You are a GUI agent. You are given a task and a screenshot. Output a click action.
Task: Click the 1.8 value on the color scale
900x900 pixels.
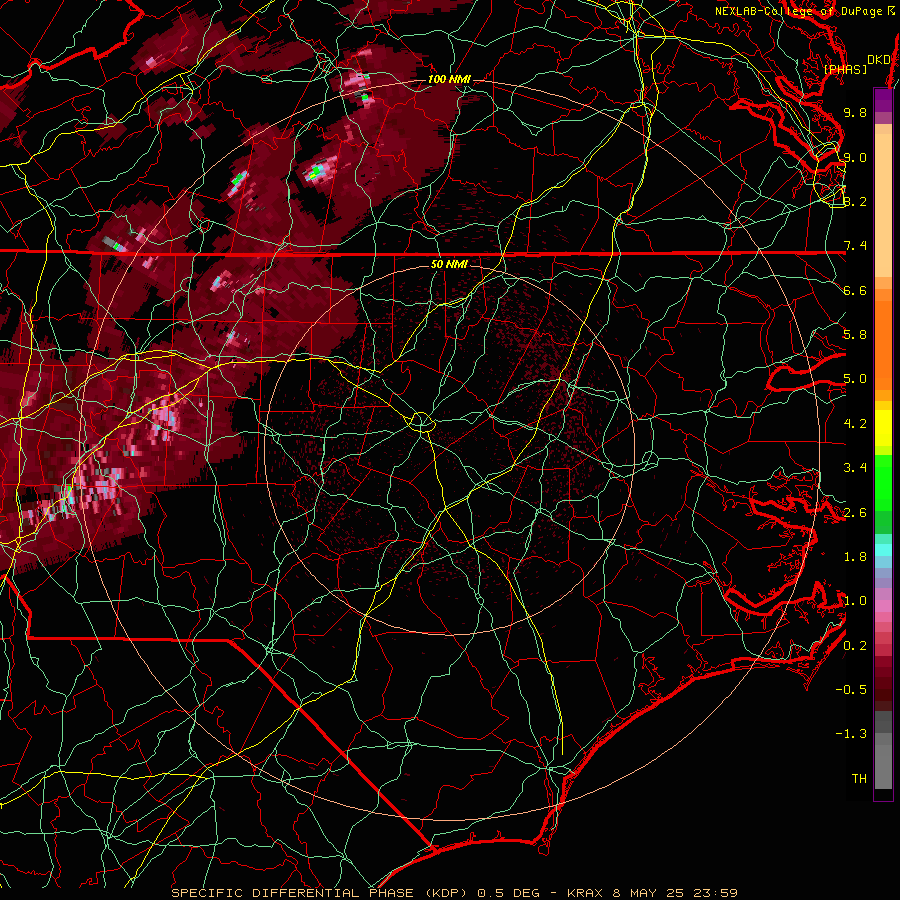click(855, 557)
